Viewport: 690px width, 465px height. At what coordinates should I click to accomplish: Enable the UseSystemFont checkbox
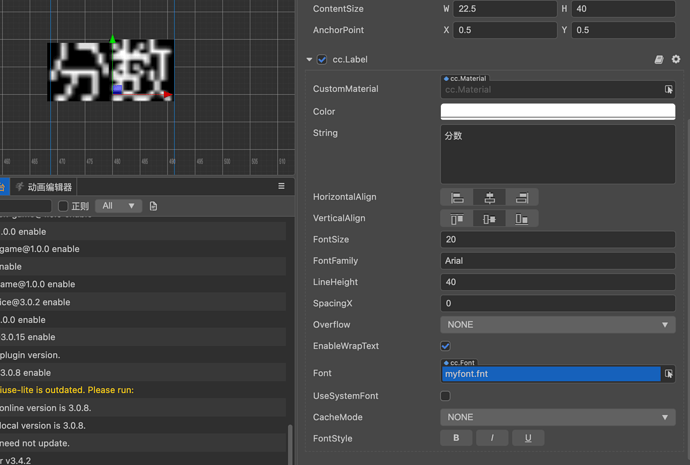[445, 396]
